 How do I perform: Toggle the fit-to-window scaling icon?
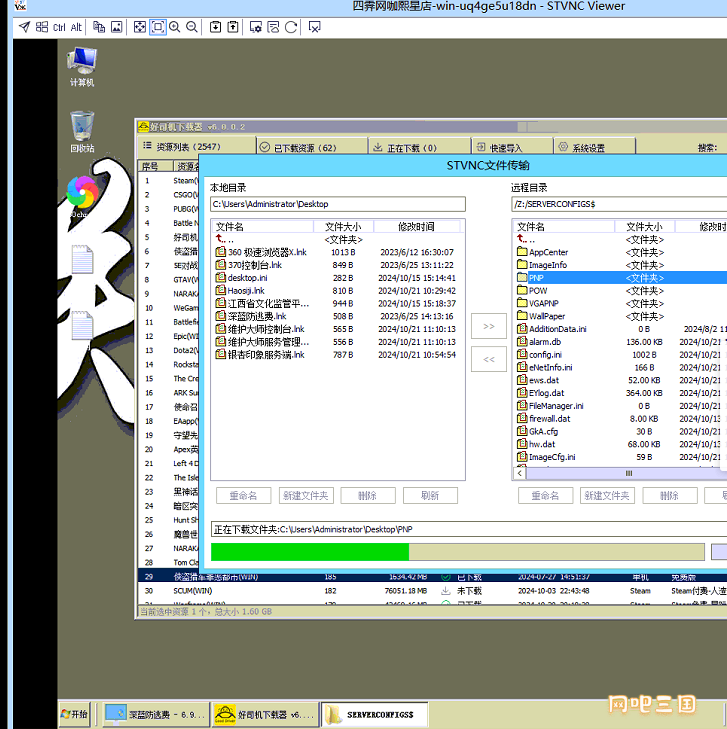point(158,27)
